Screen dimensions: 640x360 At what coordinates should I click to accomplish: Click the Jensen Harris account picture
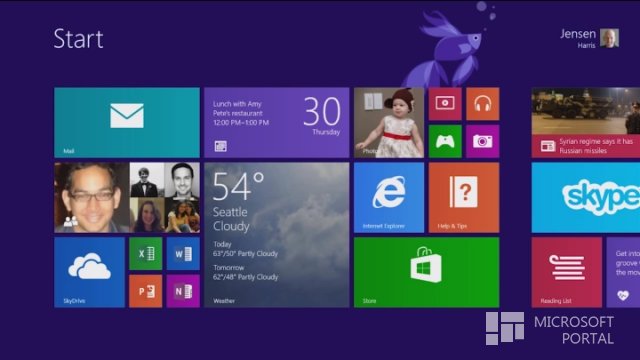609,38
